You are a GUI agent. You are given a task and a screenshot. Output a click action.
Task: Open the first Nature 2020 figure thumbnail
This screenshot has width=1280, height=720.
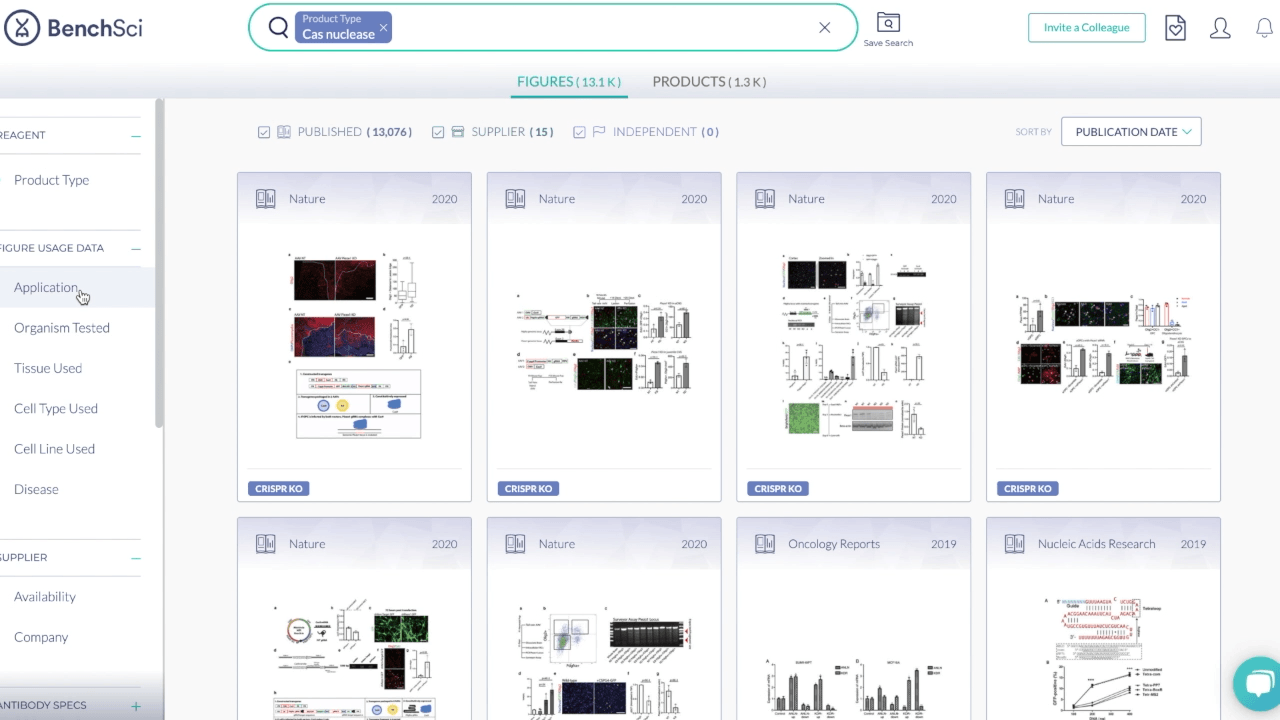[x=355, y=345]
